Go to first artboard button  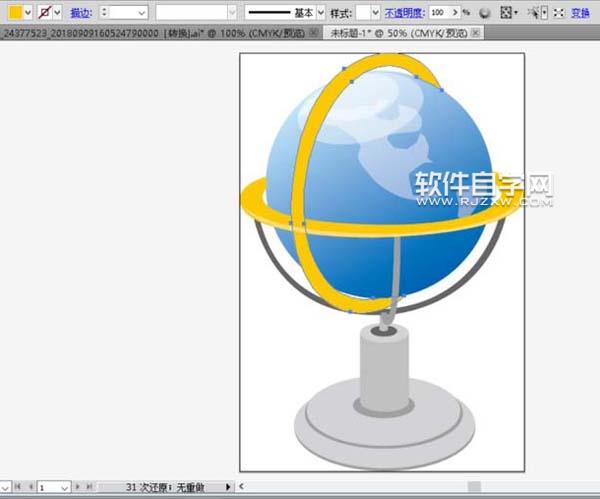[x=18, y=487]
